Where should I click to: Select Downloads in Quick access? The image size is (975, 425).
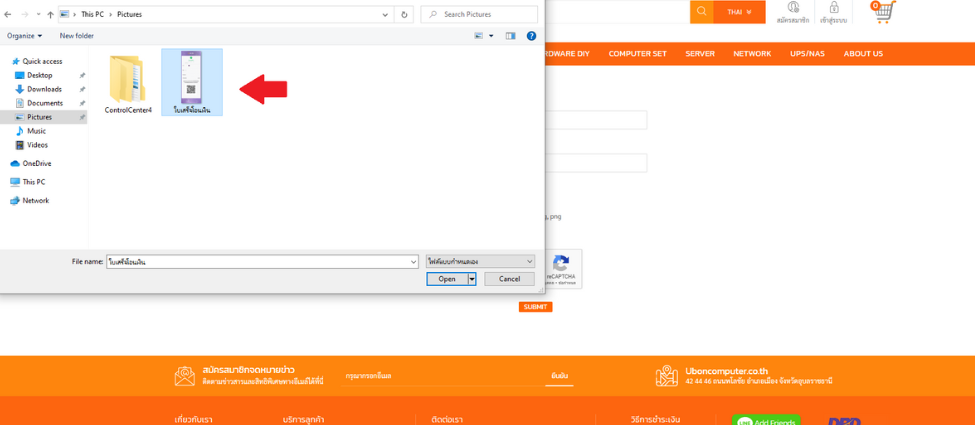pos(44,89)
